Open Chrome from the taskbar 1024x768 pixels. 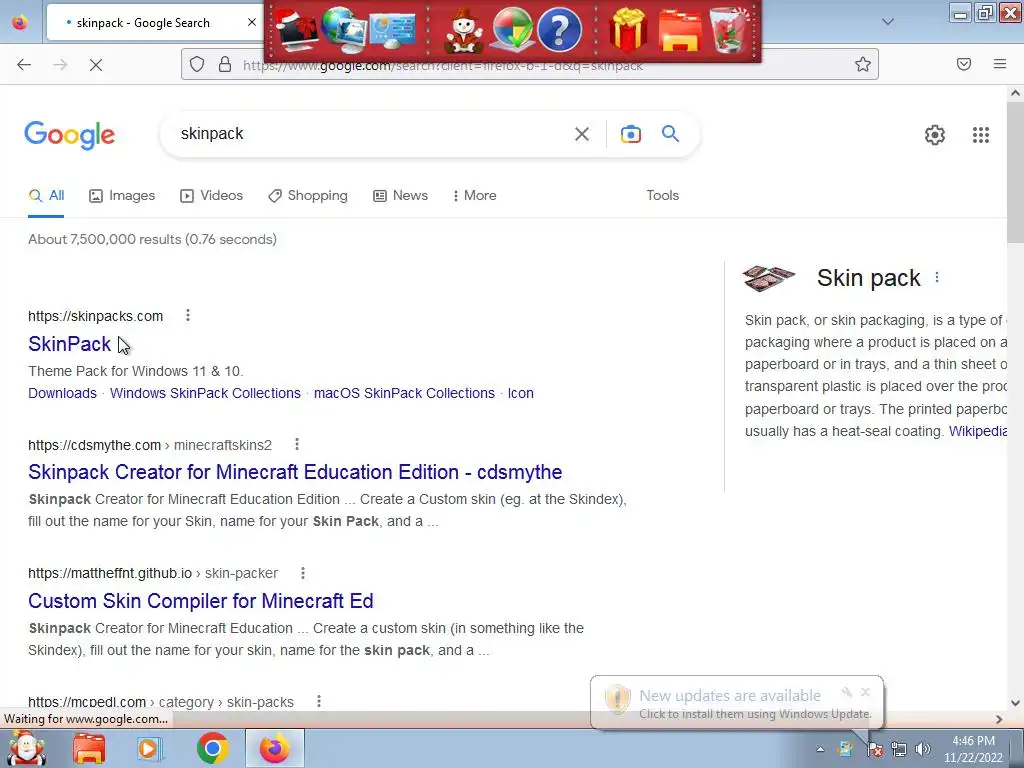tap(212, 748)
